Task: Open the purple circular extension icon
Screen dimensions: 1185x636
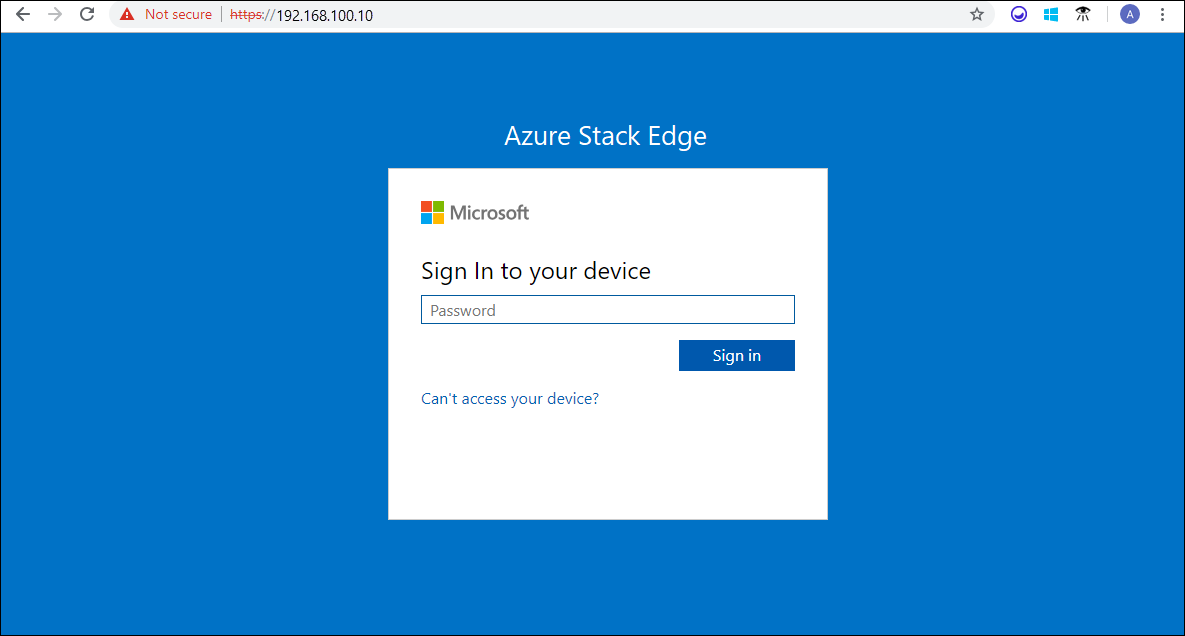Action: coord(1018,14)
